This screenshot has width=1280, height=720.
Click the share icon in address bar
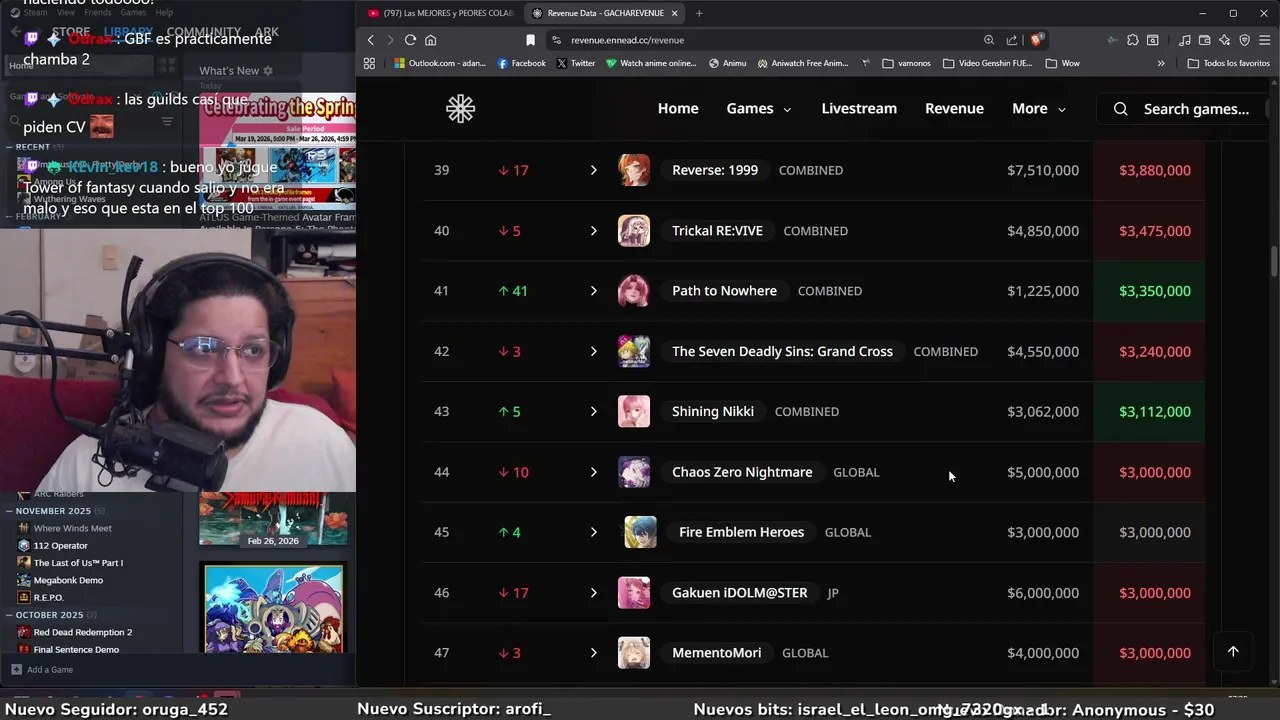click(1012, 40)
